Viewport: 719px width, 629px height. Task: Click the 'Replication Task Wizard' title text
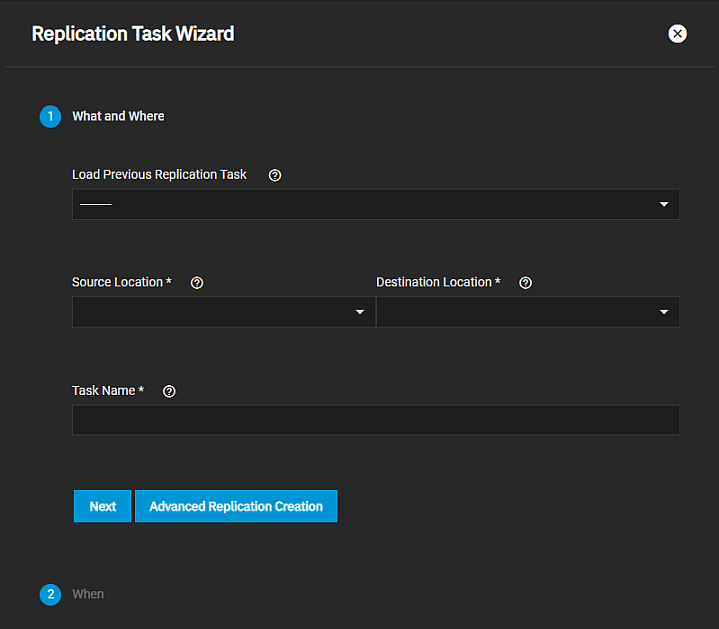pos(133,34)
